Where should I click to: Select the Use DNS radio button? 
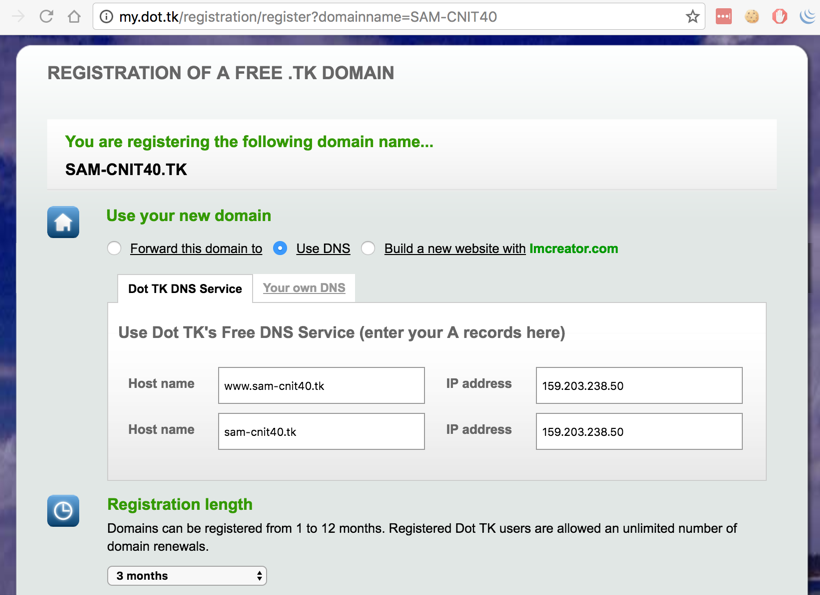click(x=280, y=248)
